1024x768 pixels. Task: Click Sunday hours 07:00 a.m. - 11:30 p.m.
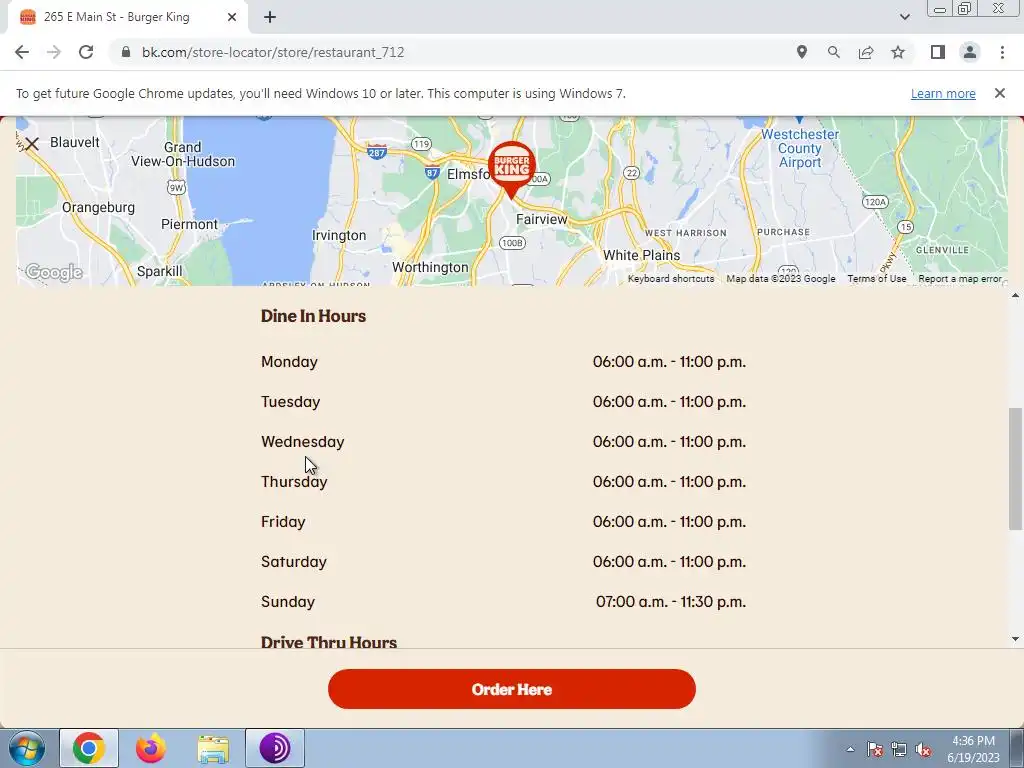pyautogui.click(x=671, y=601)
